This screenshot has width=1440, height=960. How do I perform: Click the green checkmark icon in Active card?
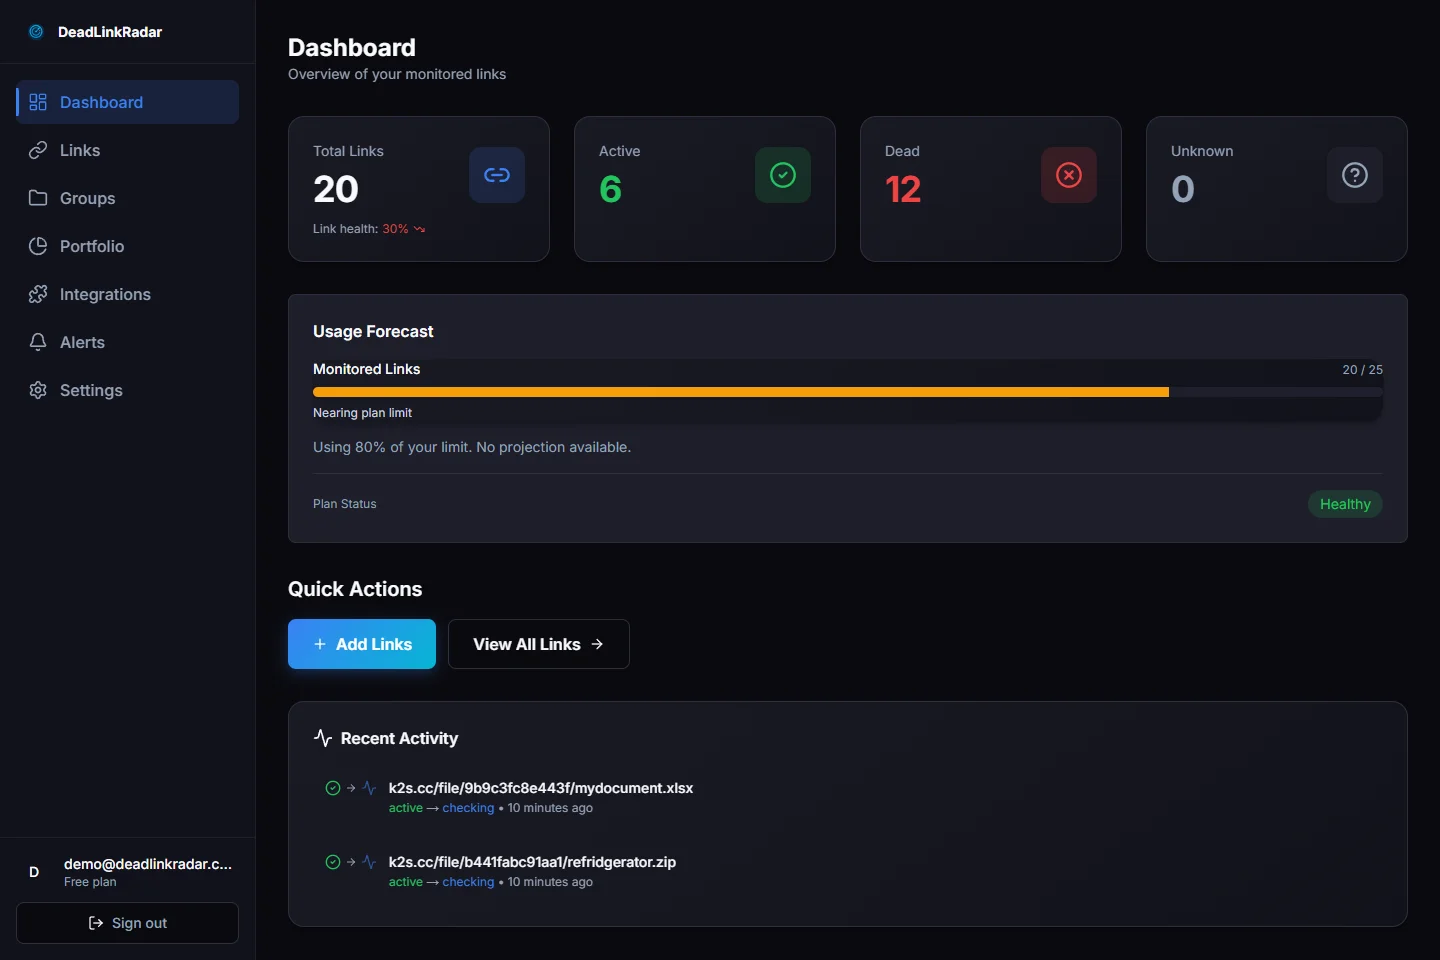[783, 175]
